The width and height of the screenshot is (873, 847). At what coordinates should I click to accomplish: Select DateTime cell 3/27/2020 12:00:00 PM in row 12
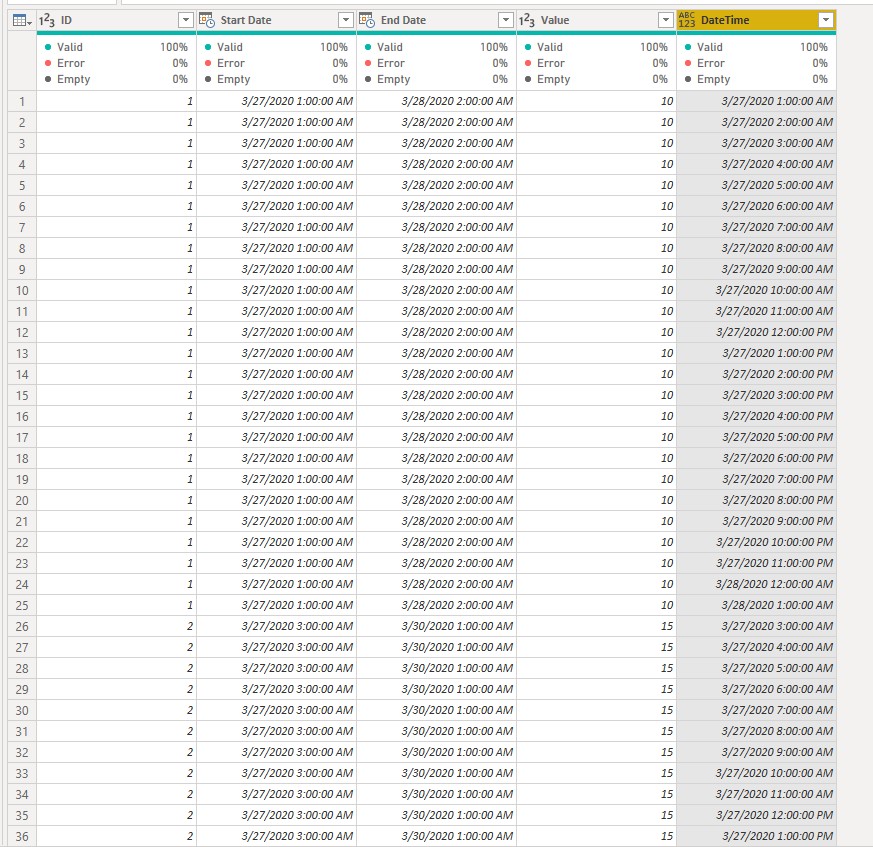tap(757, 332)
